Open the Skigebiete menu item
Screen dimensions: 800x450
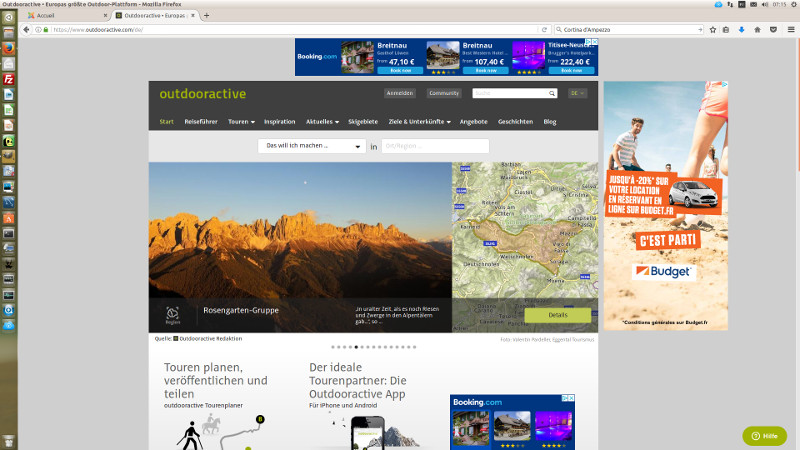[x=363, y=122]
